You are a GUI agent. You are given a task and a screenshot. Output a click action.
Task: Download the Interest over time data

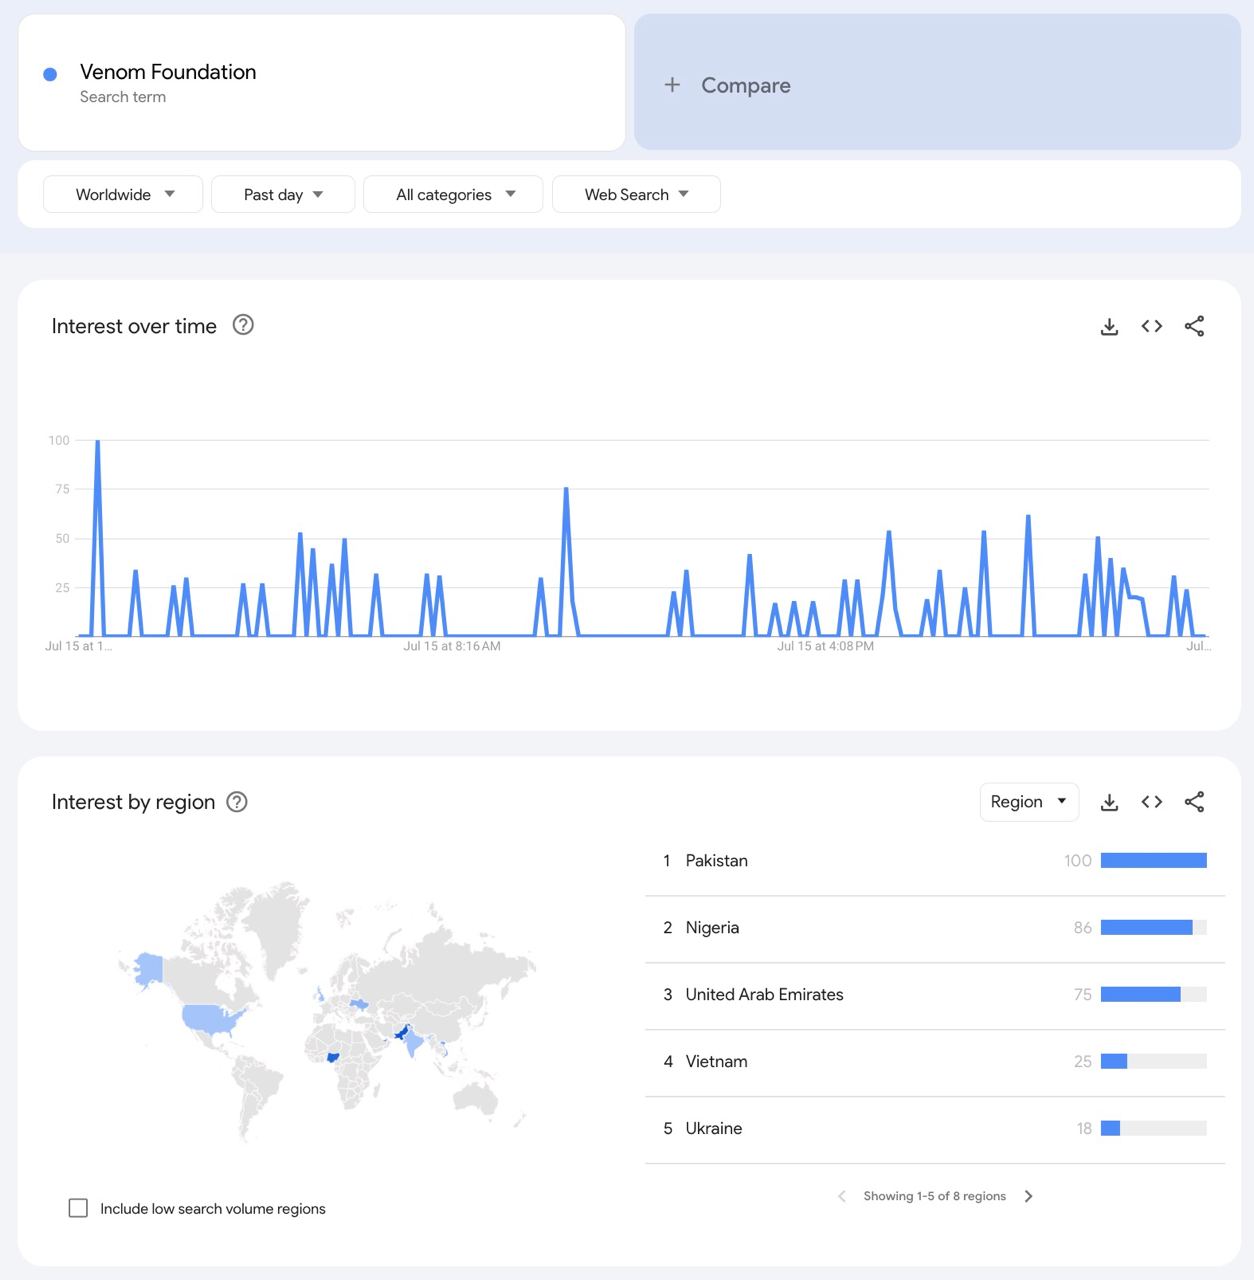pyautogui.click(x=1109, y=327)
